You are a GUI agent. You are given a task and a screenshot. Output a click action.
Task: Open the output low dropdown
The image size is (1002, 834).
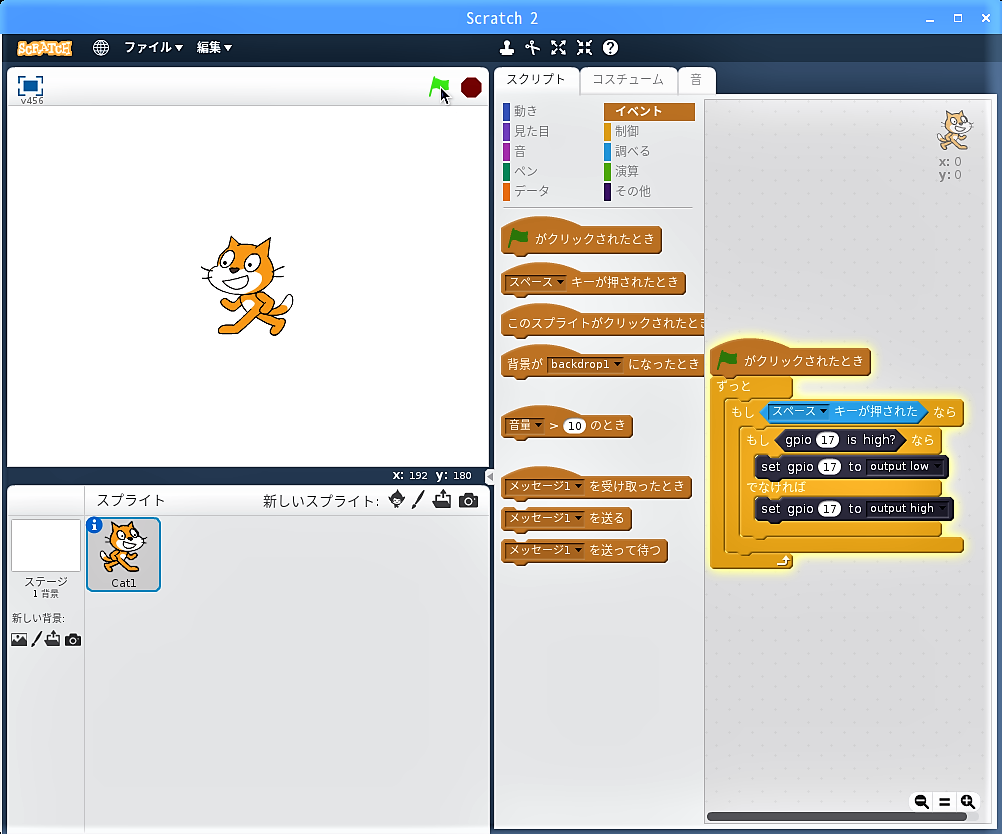(x=905, y=467)
